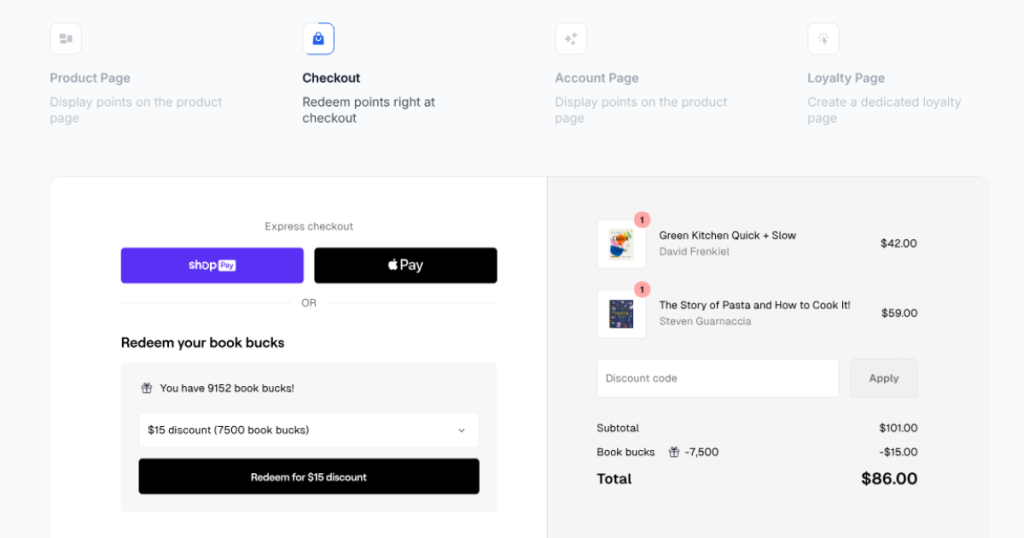Open the Loyalty Page tab
The image size is (1024, 538).
(846, 78)
